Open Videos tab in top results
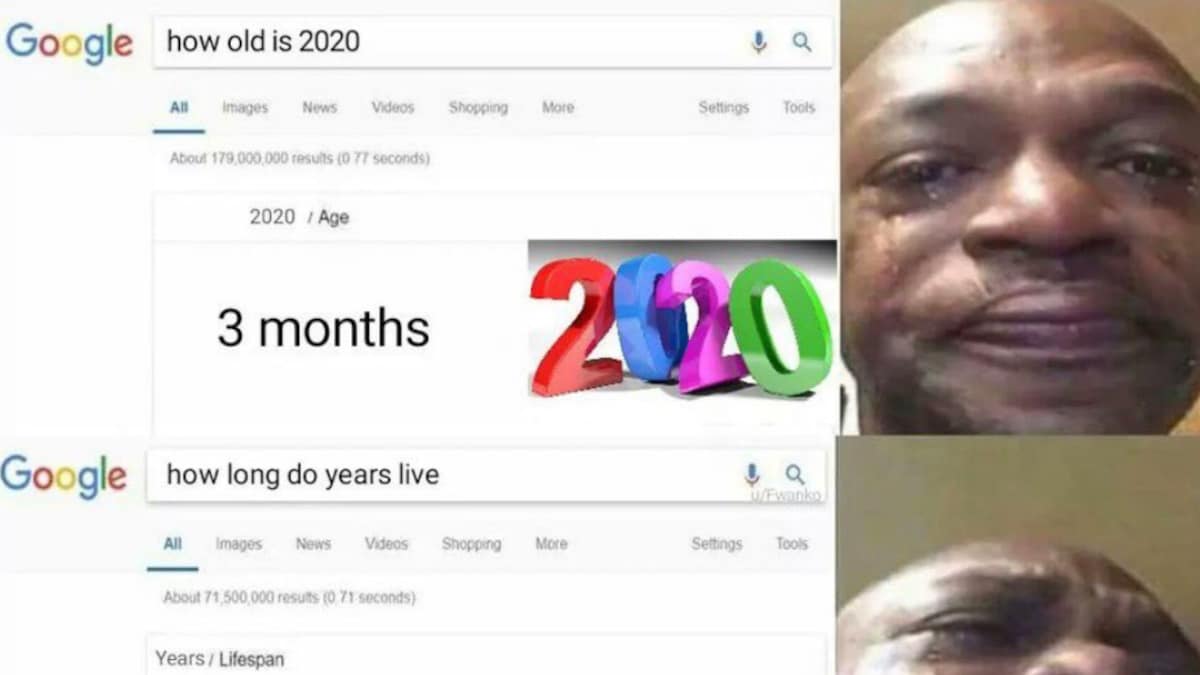The height and width of the screenshot is (675, 1200). click(x=393, y=108)
